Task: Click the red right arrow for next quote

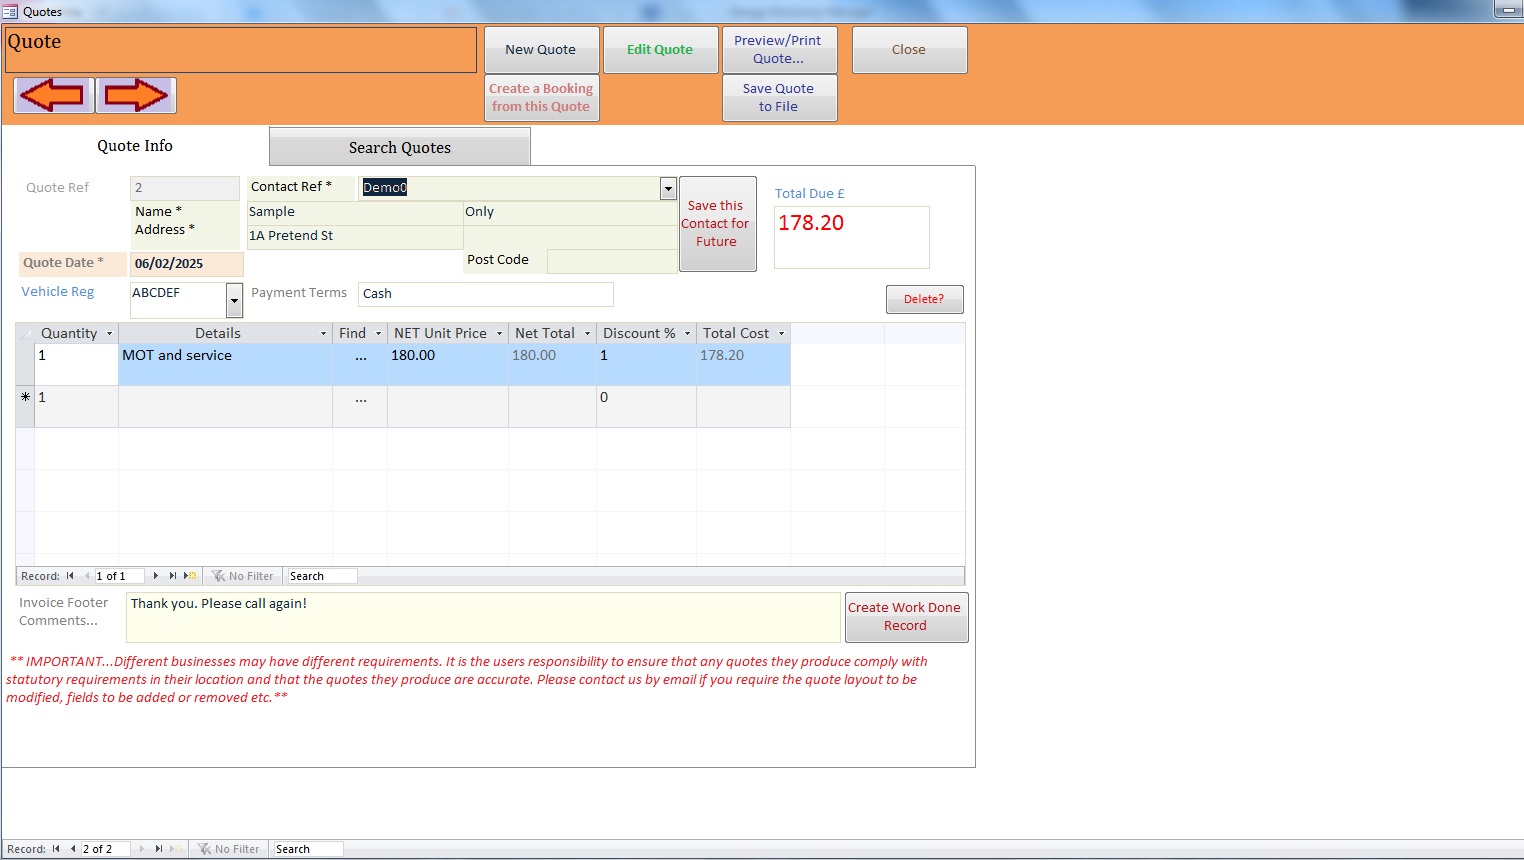Action: coord(136,96)
